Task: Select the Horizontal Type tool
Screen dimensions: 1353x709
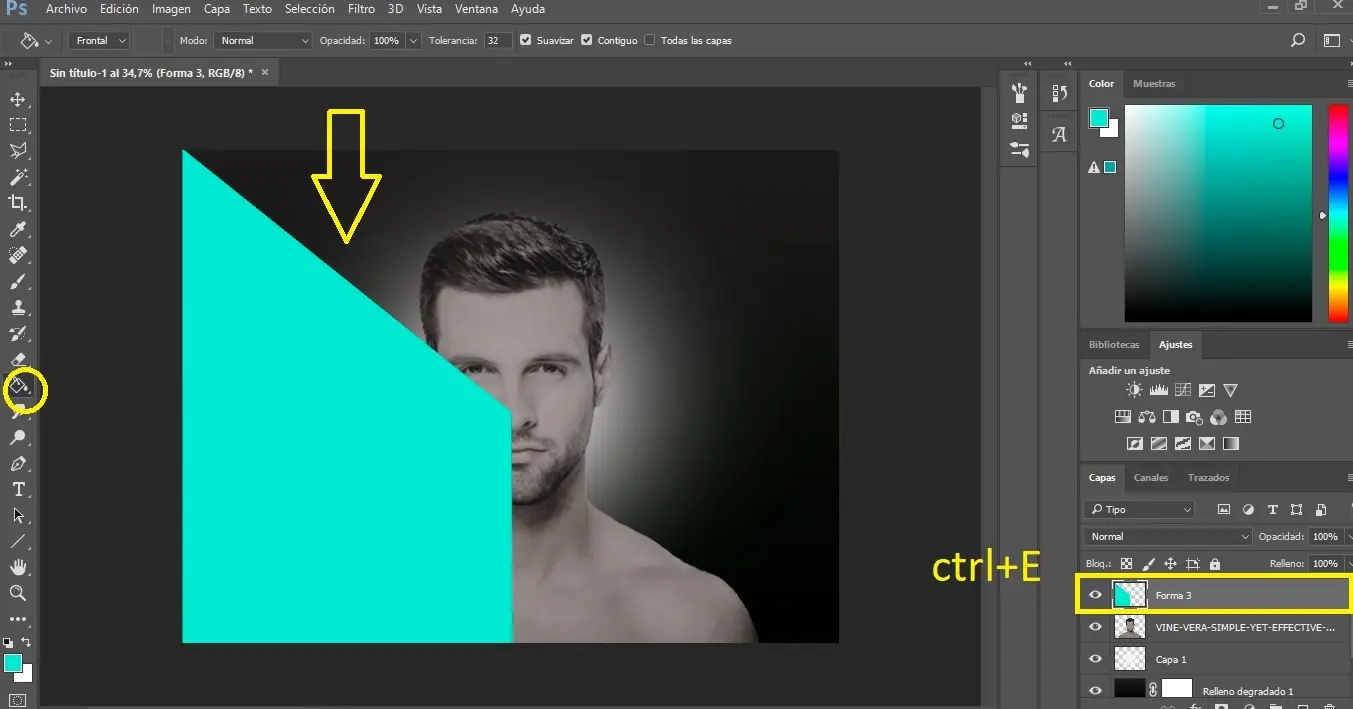Action: tap(18, 489)
